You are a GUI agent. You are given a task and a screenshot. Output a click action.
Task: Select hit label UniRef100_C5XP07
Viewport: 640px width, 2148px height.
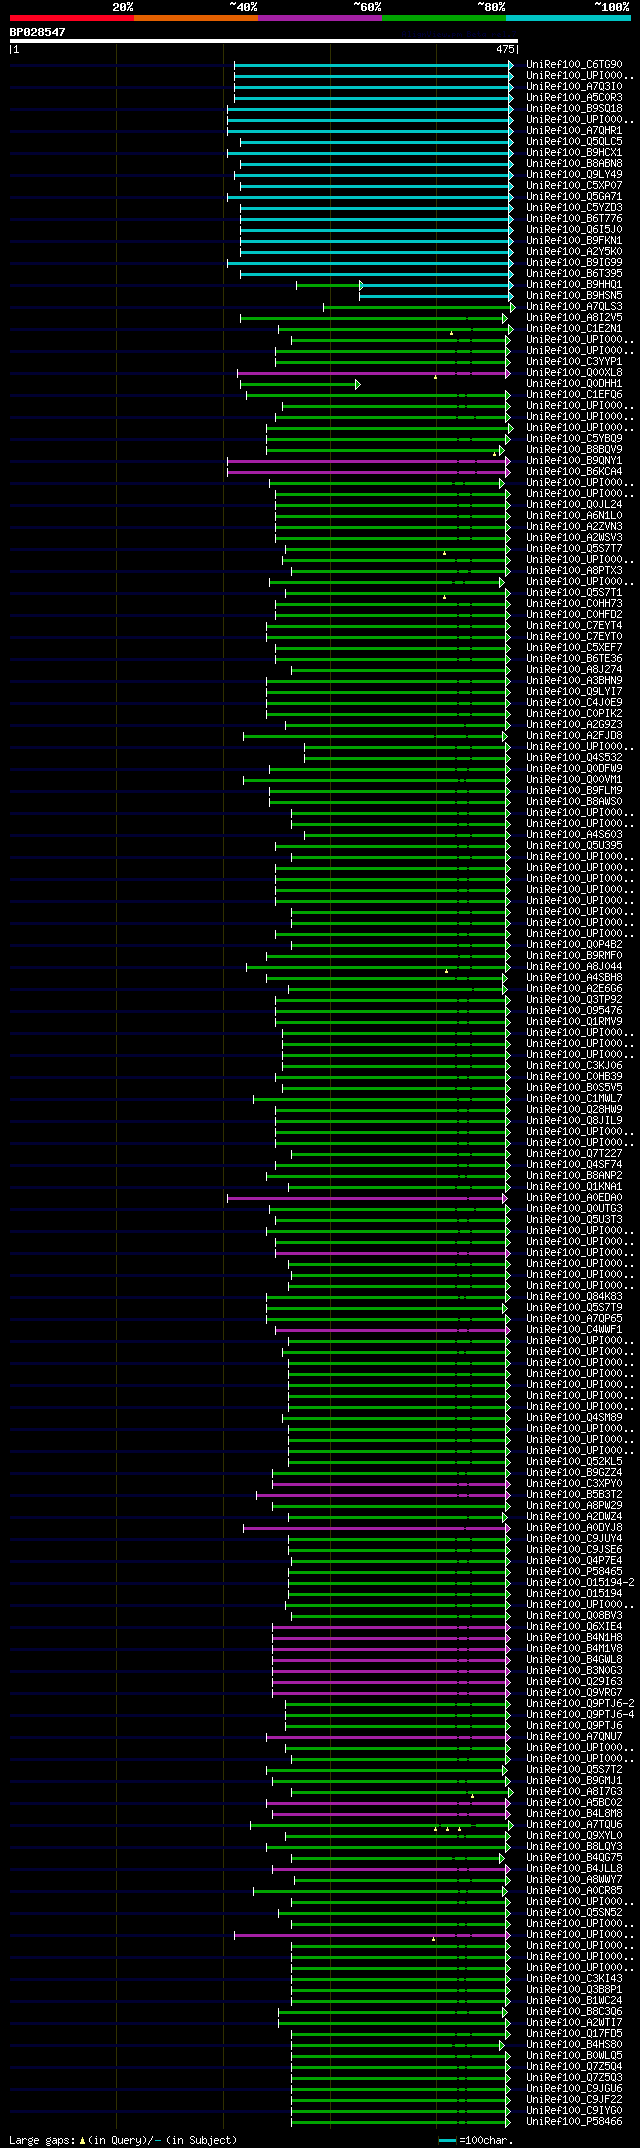click(574, 186)
